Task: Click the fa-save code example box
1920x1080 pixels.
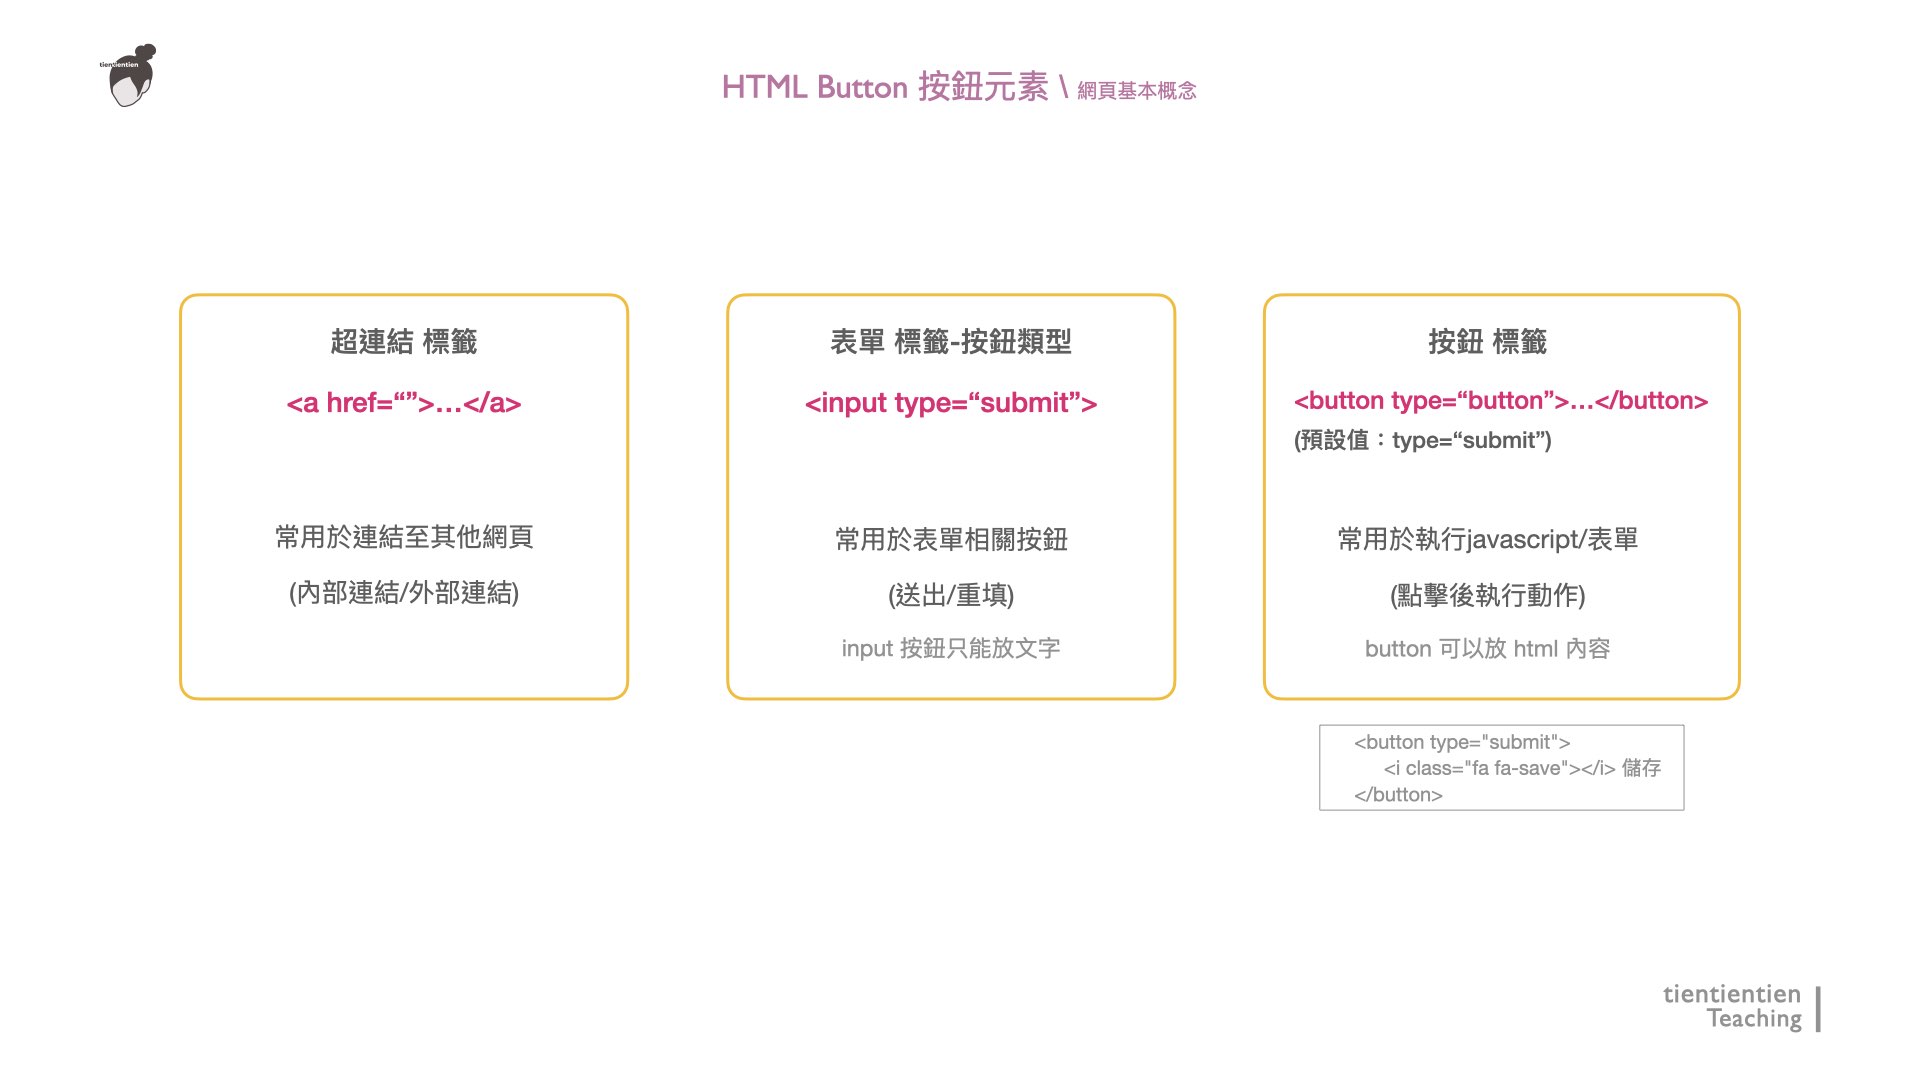Action: coord(1501,768)
